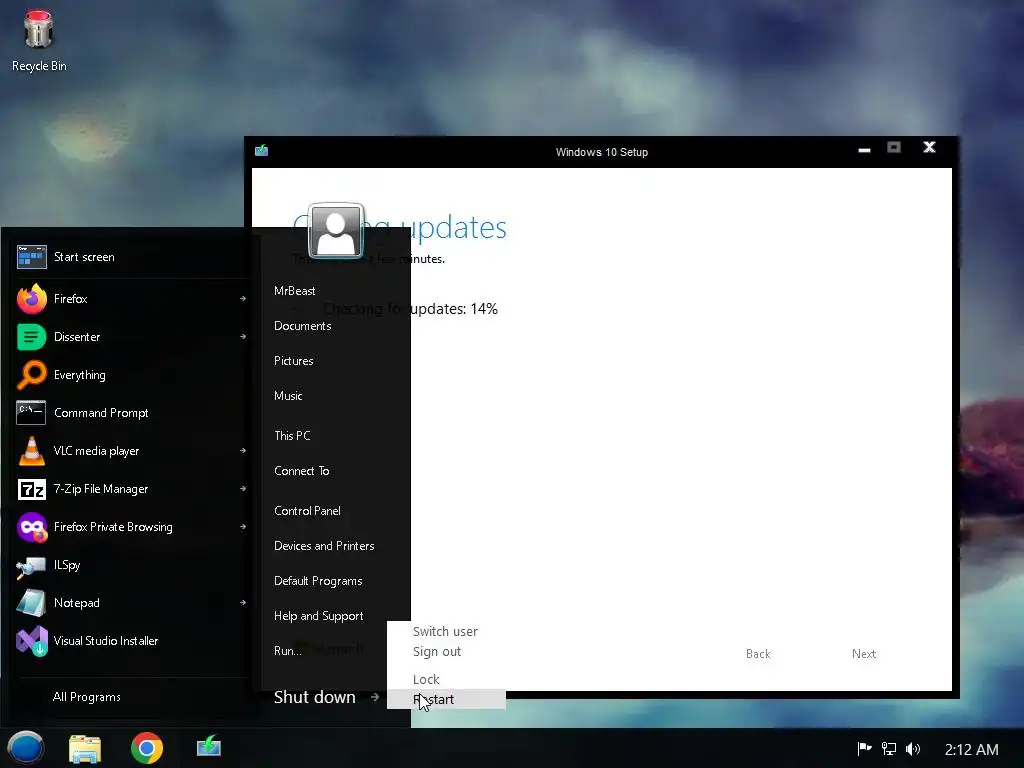Close the Windows 10 Setup window
The width and height of the screenshot is (1024, 768).
tap(929, 148)
